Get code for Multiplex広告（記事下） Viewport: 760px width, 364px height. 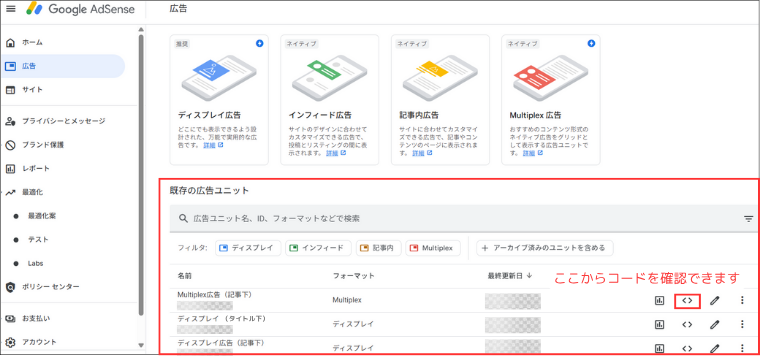[x=687, y=301]
